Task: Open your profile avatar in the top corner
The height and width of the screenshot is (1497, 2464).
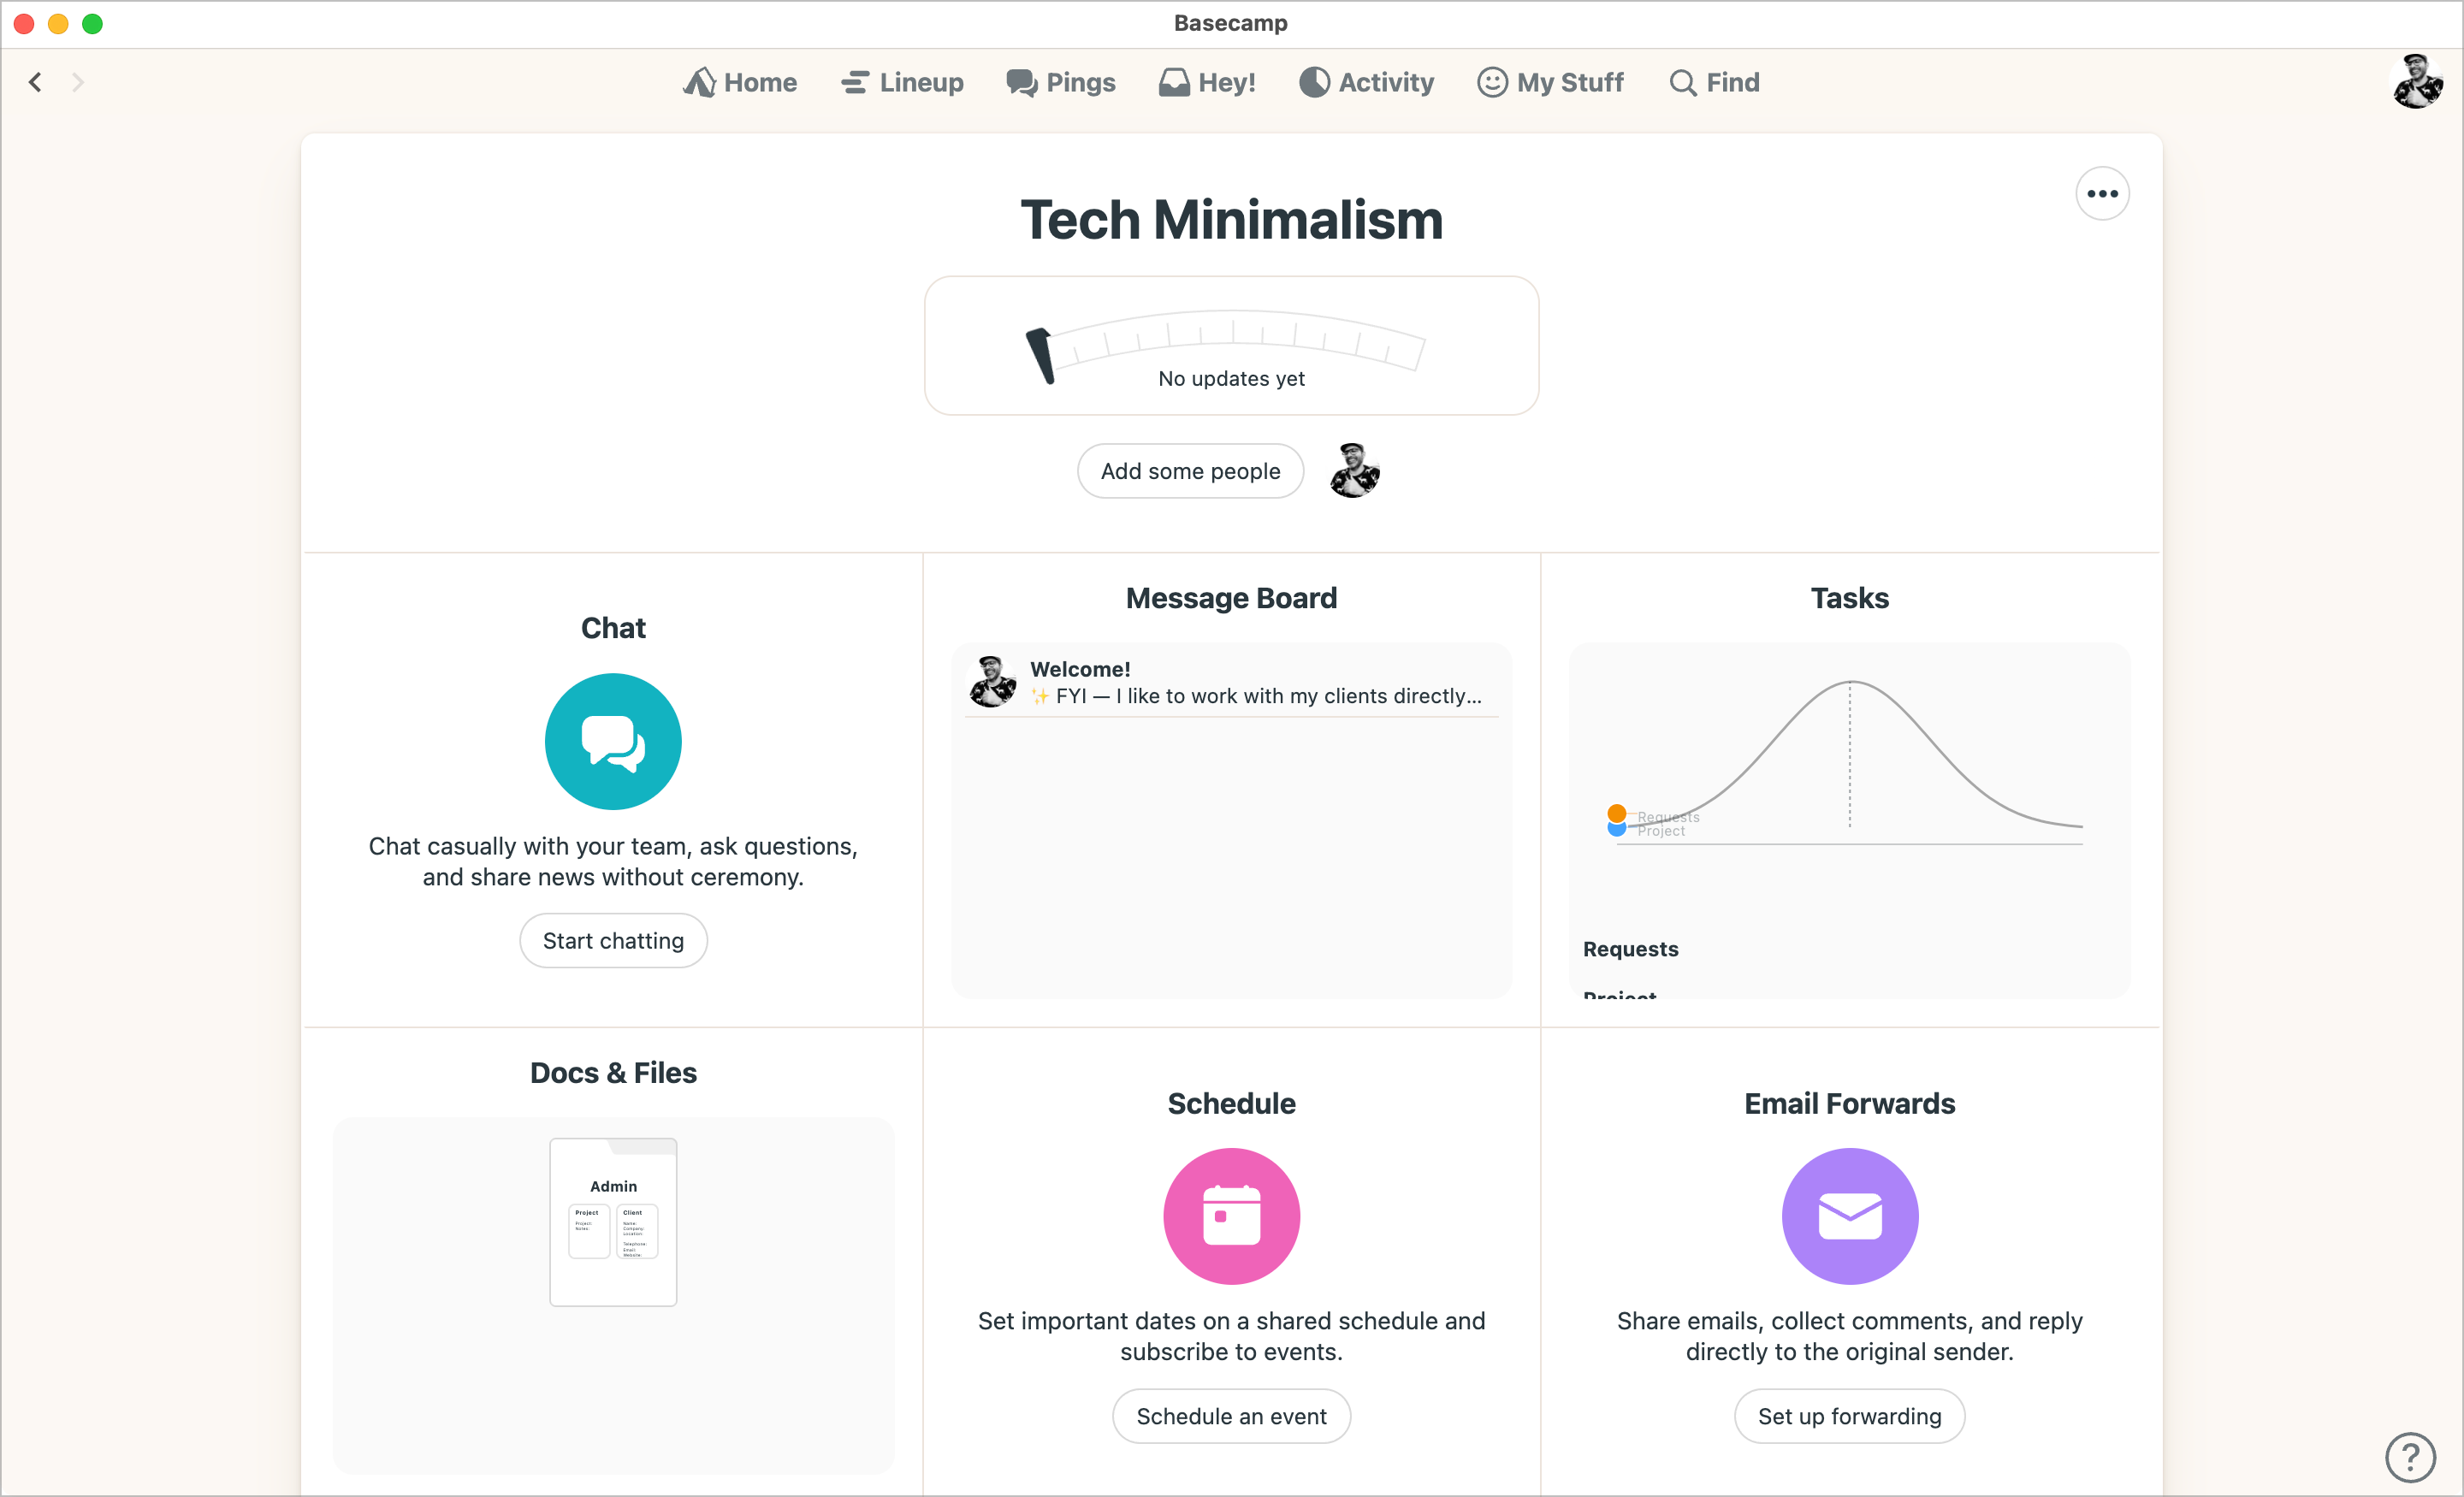Action: (x=2417, y=82)
